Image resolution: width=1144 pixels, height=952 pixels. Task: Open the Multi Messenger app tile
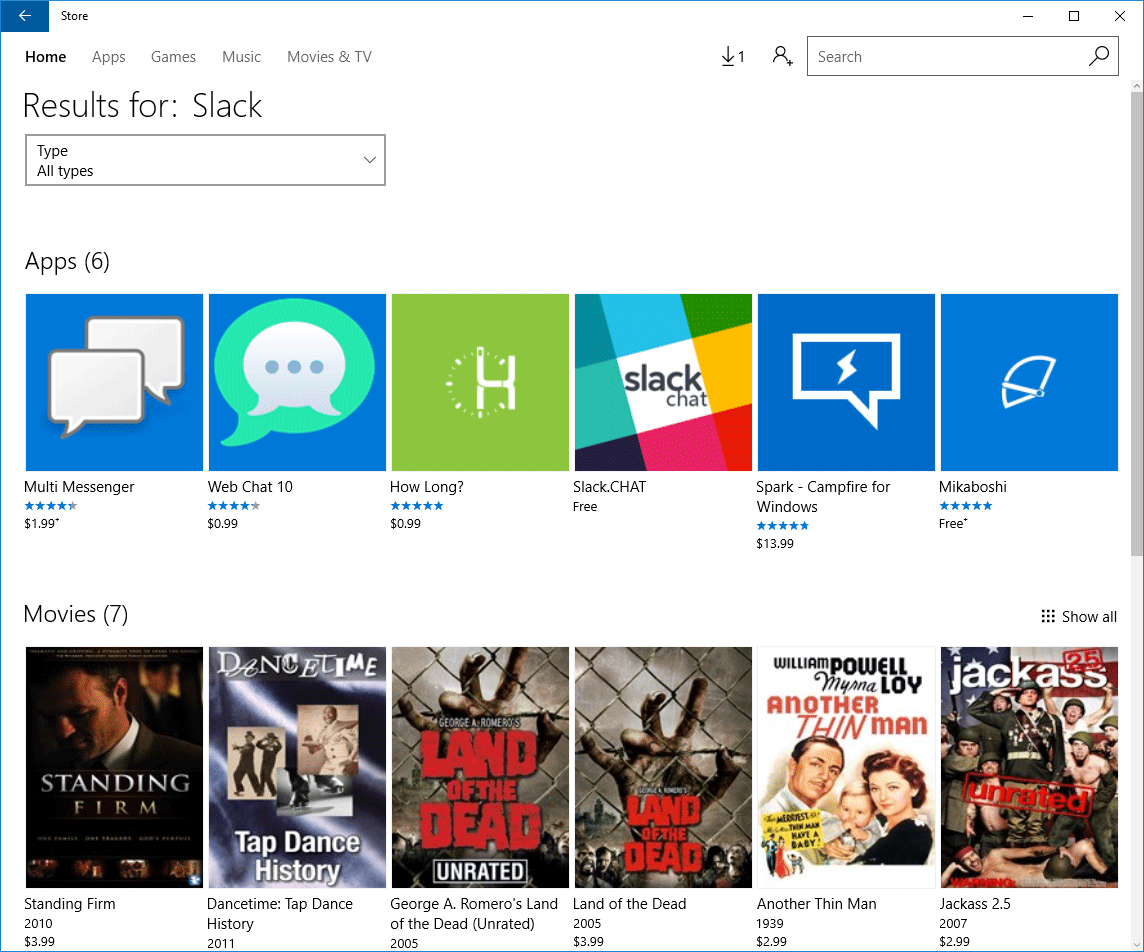115,382
